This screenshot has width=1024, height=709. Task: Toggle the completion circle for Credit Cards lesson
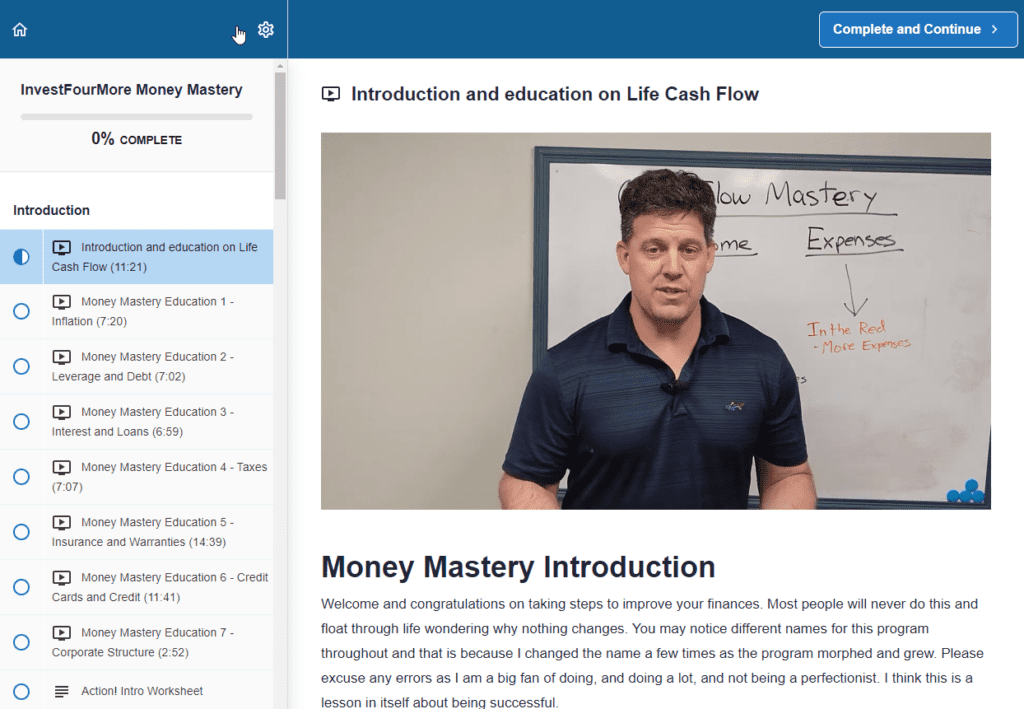21,587
